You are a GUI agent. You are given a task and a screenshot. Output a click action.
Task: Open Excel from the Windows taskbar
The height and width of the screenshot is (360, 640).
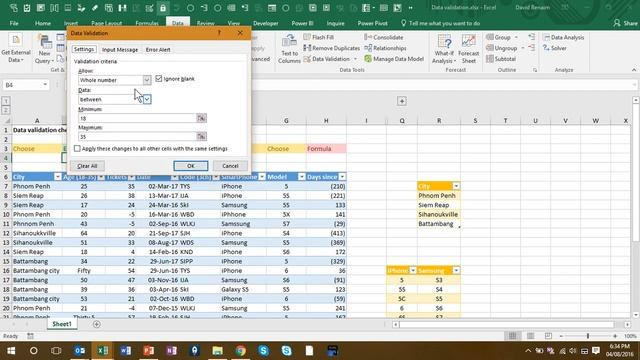(x=102, y=350)
